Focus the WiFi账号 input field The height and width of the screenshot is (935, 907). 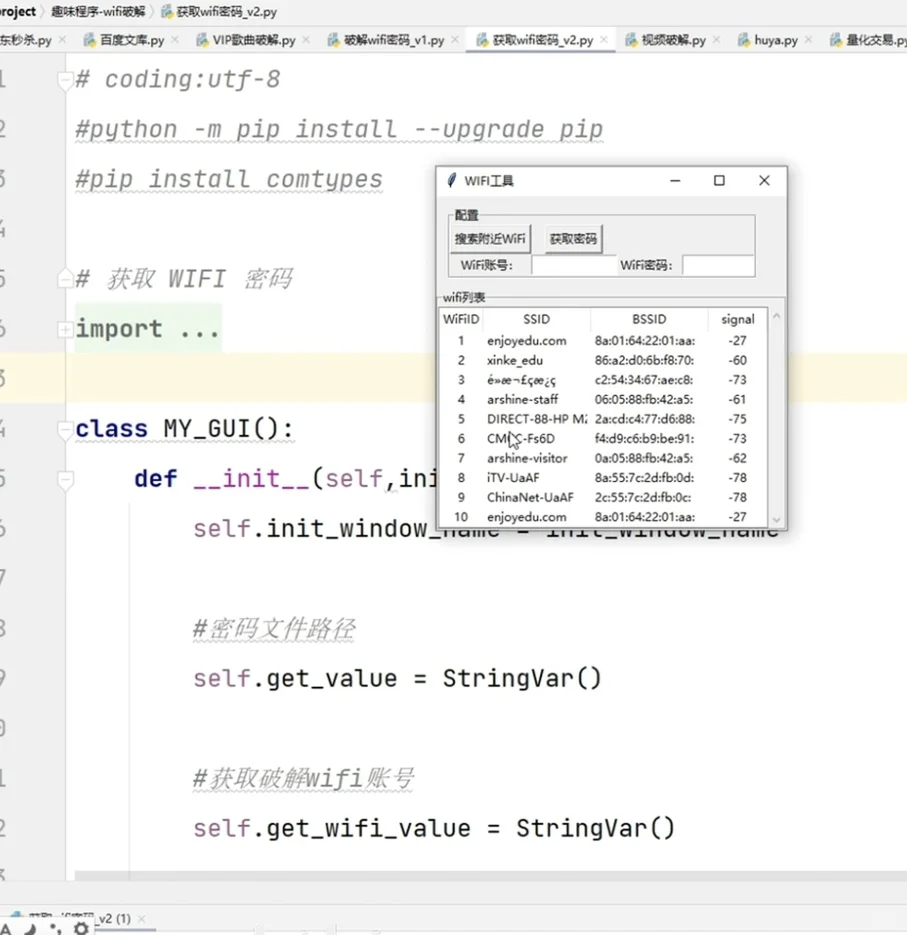coord(574,265)
